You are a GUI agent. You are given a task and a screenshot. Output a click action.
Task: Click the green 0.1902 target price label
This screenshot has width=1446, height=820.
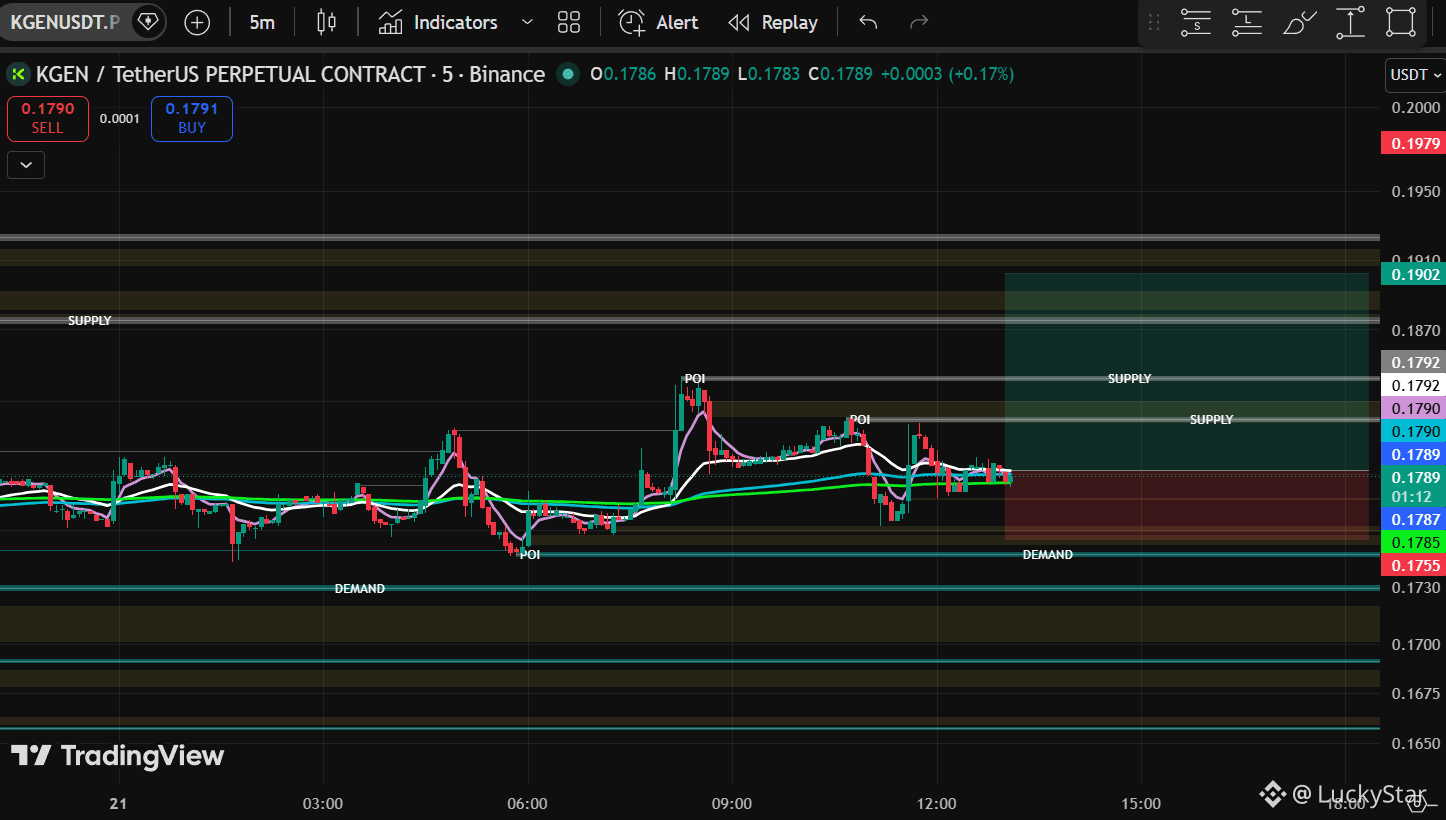pos(1416,274)
